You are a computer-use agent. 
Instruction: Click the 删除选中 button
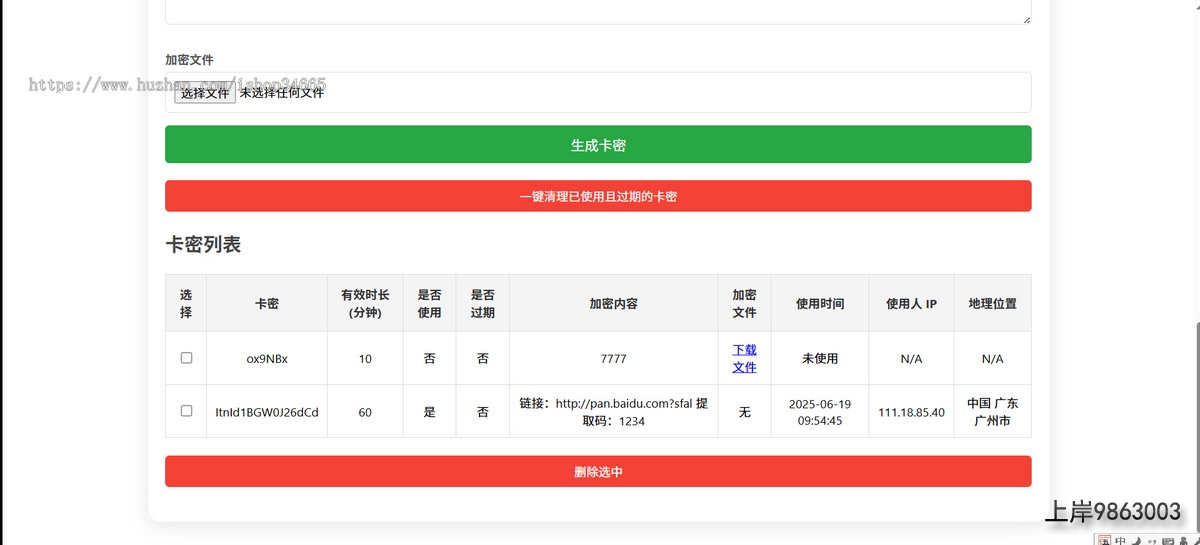pyautogui.click(x=598, y=472)
